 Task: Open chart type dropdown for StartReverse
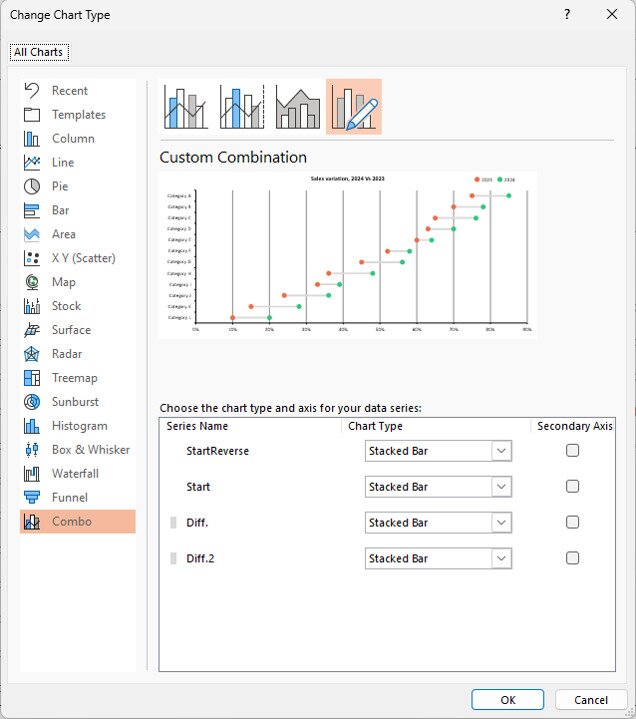pyautogui.click(x=501, y=451)
